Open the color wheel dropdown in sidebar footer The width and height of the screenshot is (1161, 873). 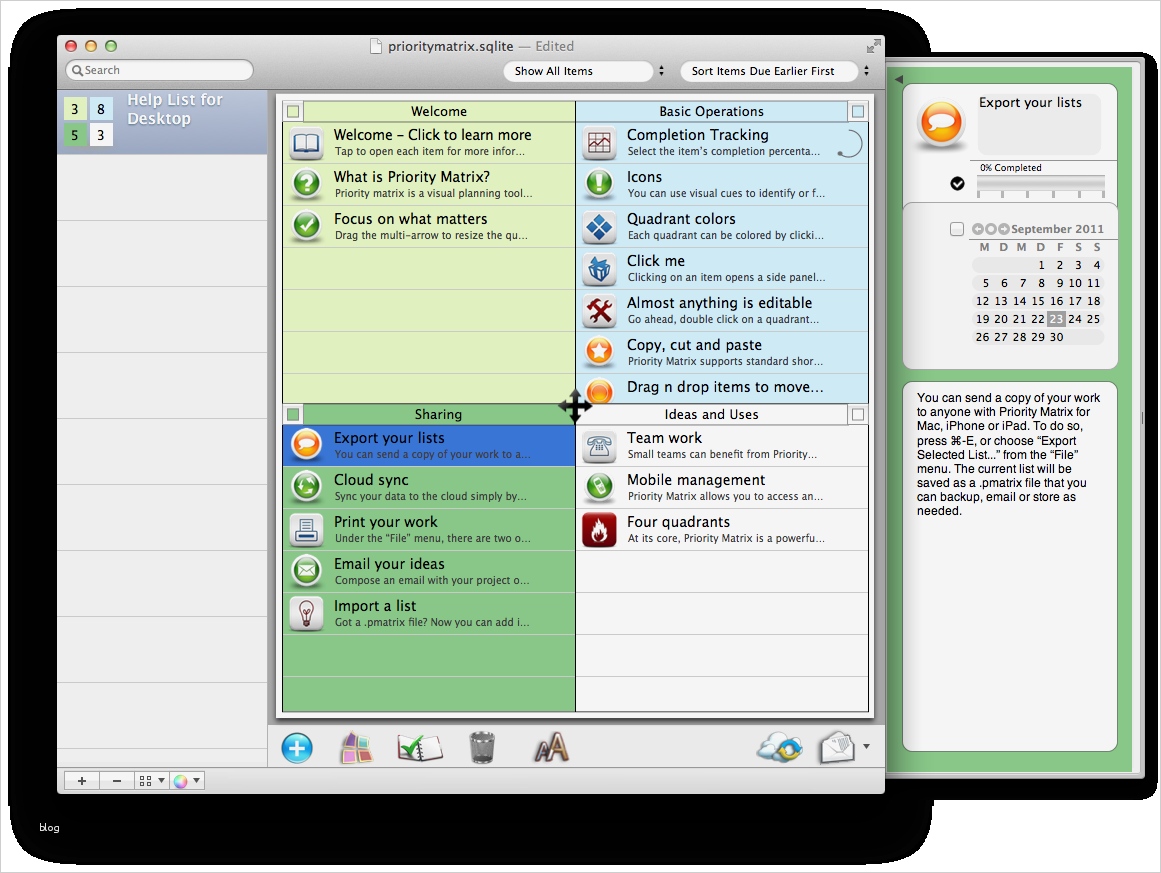point(186,780)
